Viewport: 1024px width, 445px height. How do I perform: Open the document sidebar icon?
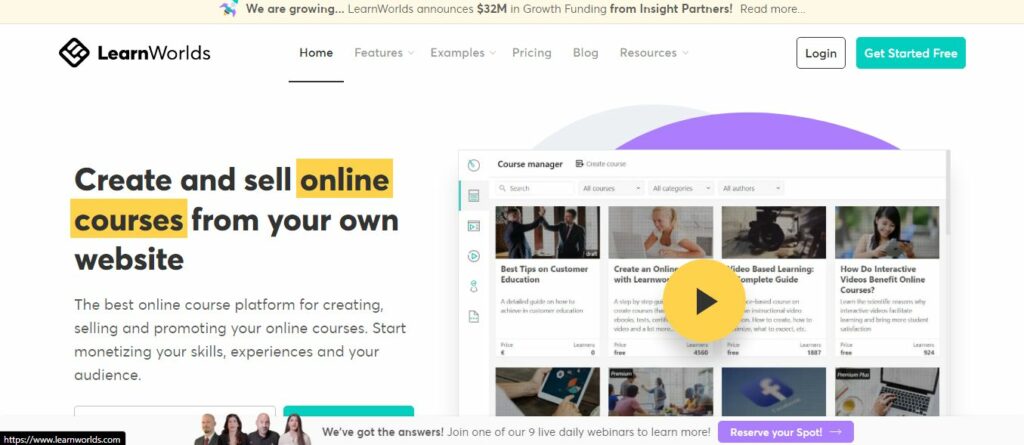coord(474,316)
